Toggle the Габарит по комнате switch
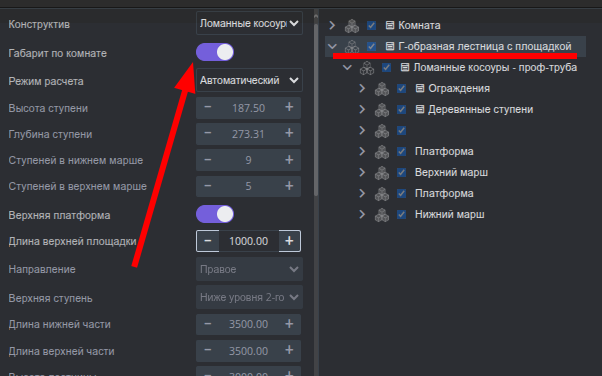The width and height of the screenshot is (602, 376). (215, 52)
